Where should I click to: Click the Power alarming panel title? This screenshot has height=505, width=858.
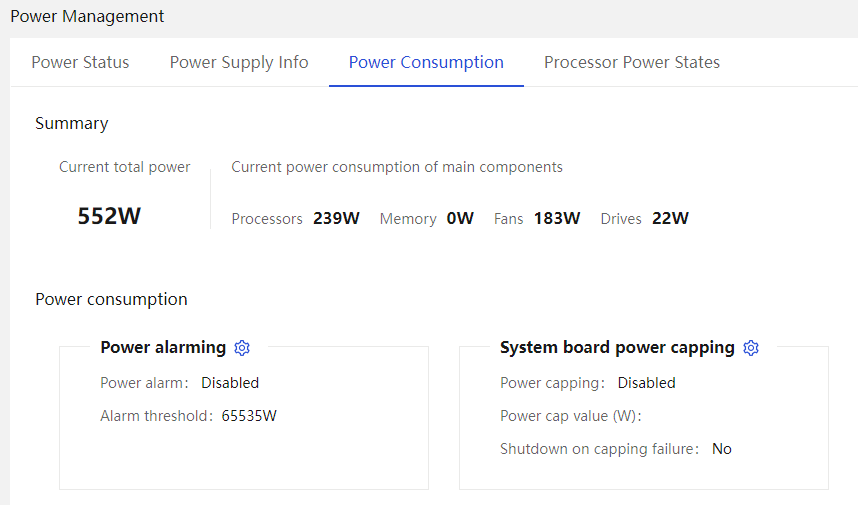pos(163,347)
